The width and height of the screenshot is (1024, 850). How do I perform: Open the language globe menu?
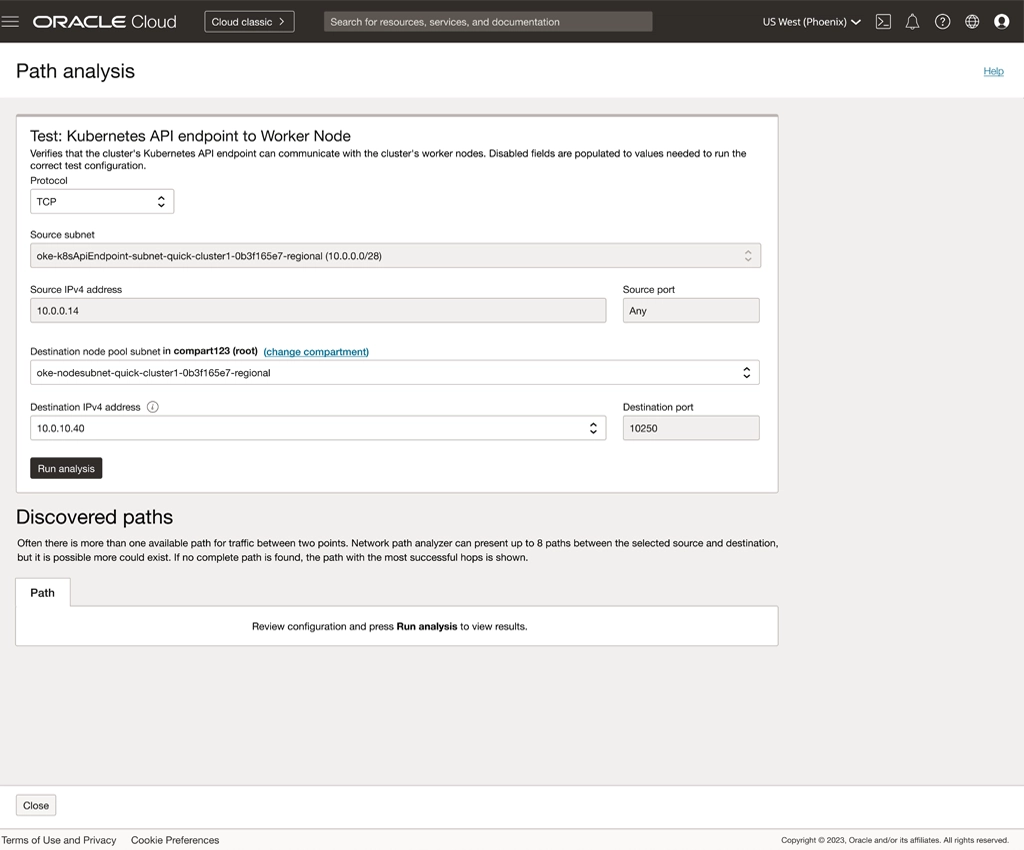(x=972, y=21)
